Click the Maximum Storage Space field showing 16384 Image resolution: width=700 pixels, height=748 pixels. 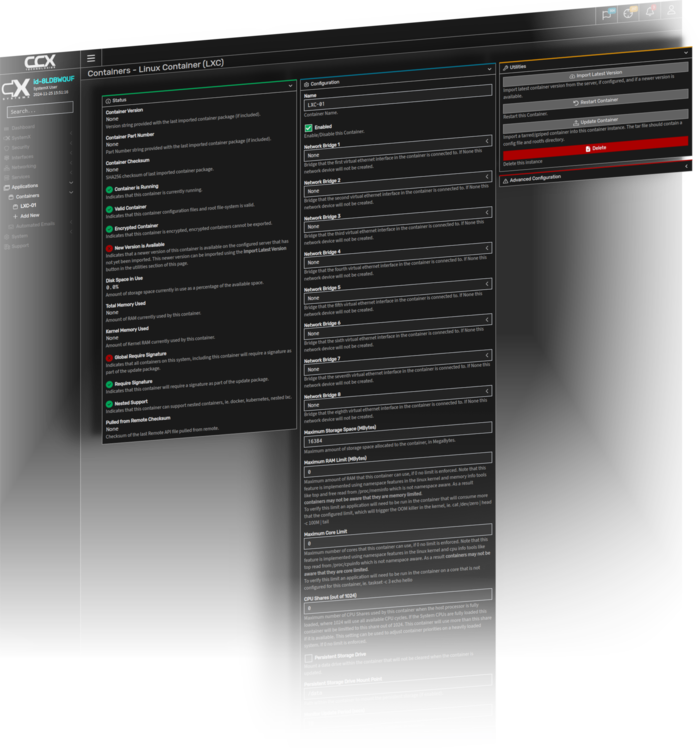point(398,435)
